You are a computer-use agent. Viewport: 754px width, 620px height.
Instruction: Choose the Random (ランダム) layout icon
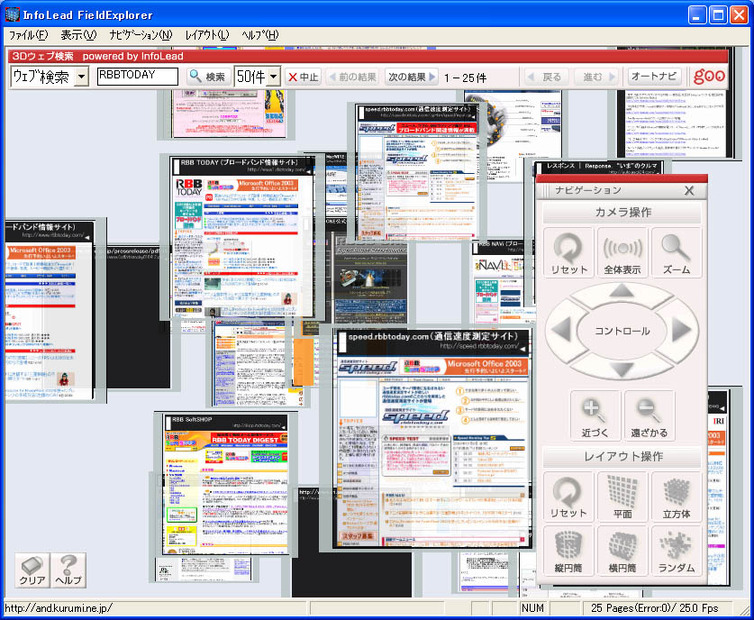click(x=676, y=551)
